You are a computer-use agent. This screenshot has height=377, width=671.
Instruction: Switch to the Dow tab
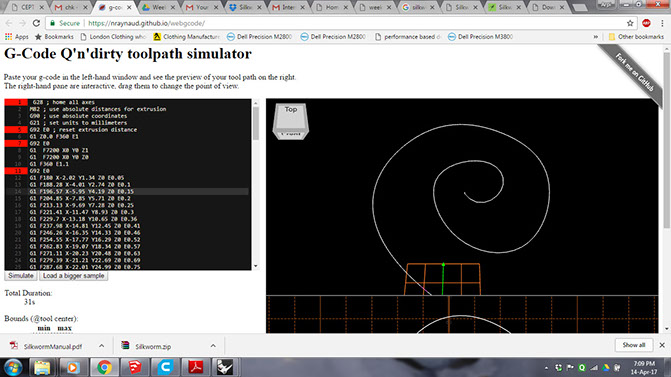549,7
